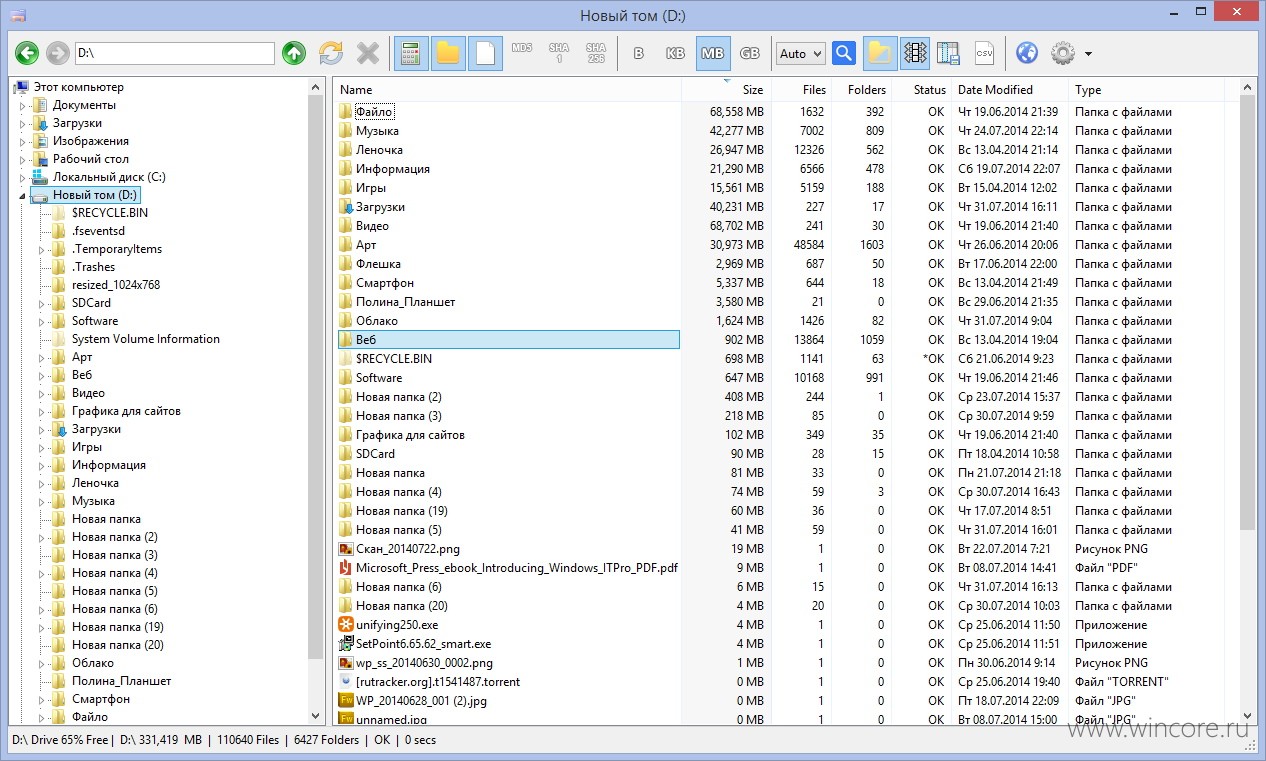Viewport: 1266px width, 761px height.
Task: Switch size units to GB
Action: [750, 53]
